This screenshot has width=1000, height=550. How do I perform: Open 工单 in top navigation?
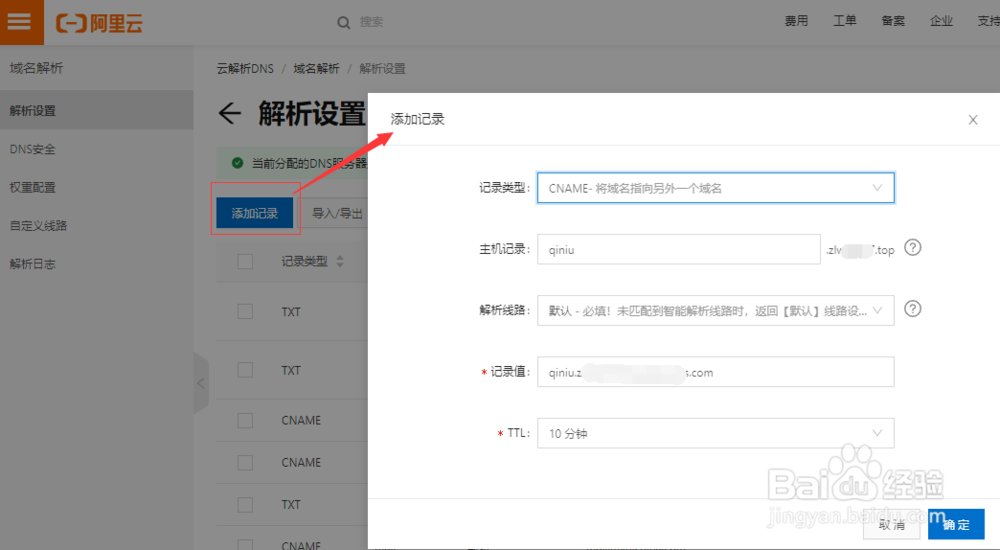844,21
